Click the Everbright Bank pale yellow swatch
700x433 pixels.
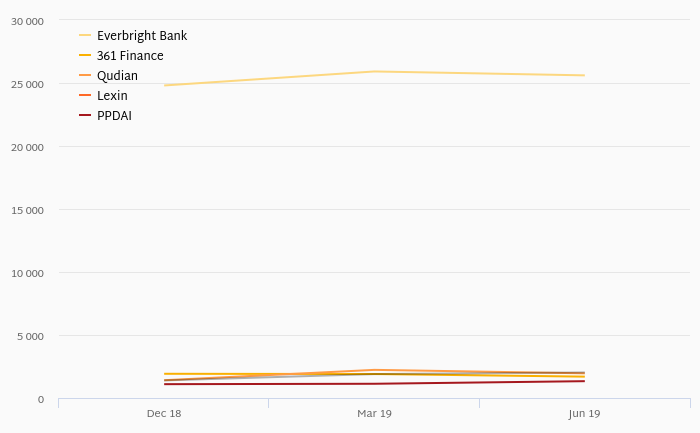tap(85, 35)
